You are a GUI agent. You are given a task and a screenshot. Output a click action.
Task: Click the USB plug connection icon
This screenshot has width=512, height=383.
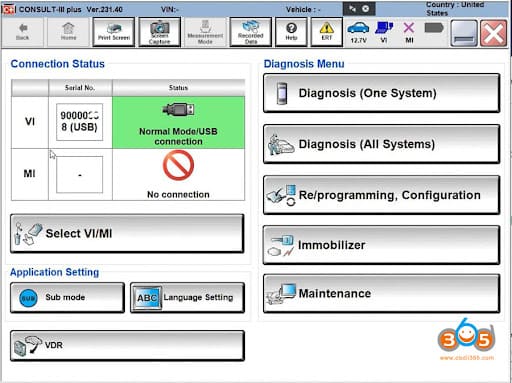tap(178, 110)
